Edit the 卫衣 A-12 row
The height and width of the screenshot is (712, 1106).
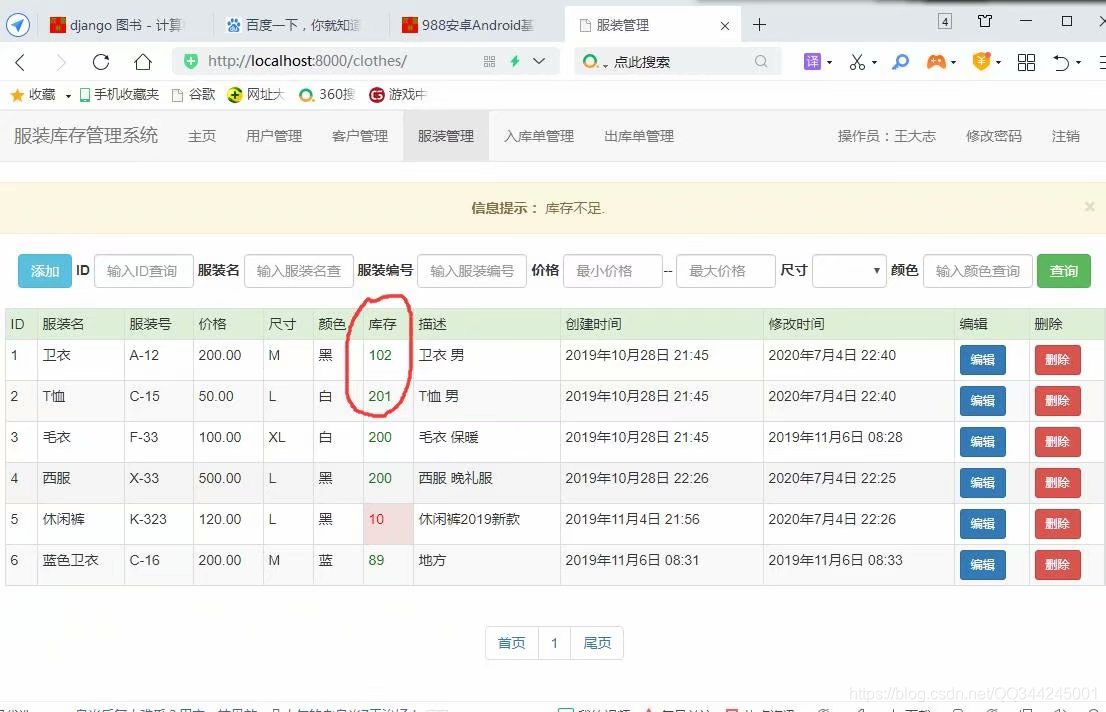click(x=983, y=360)
